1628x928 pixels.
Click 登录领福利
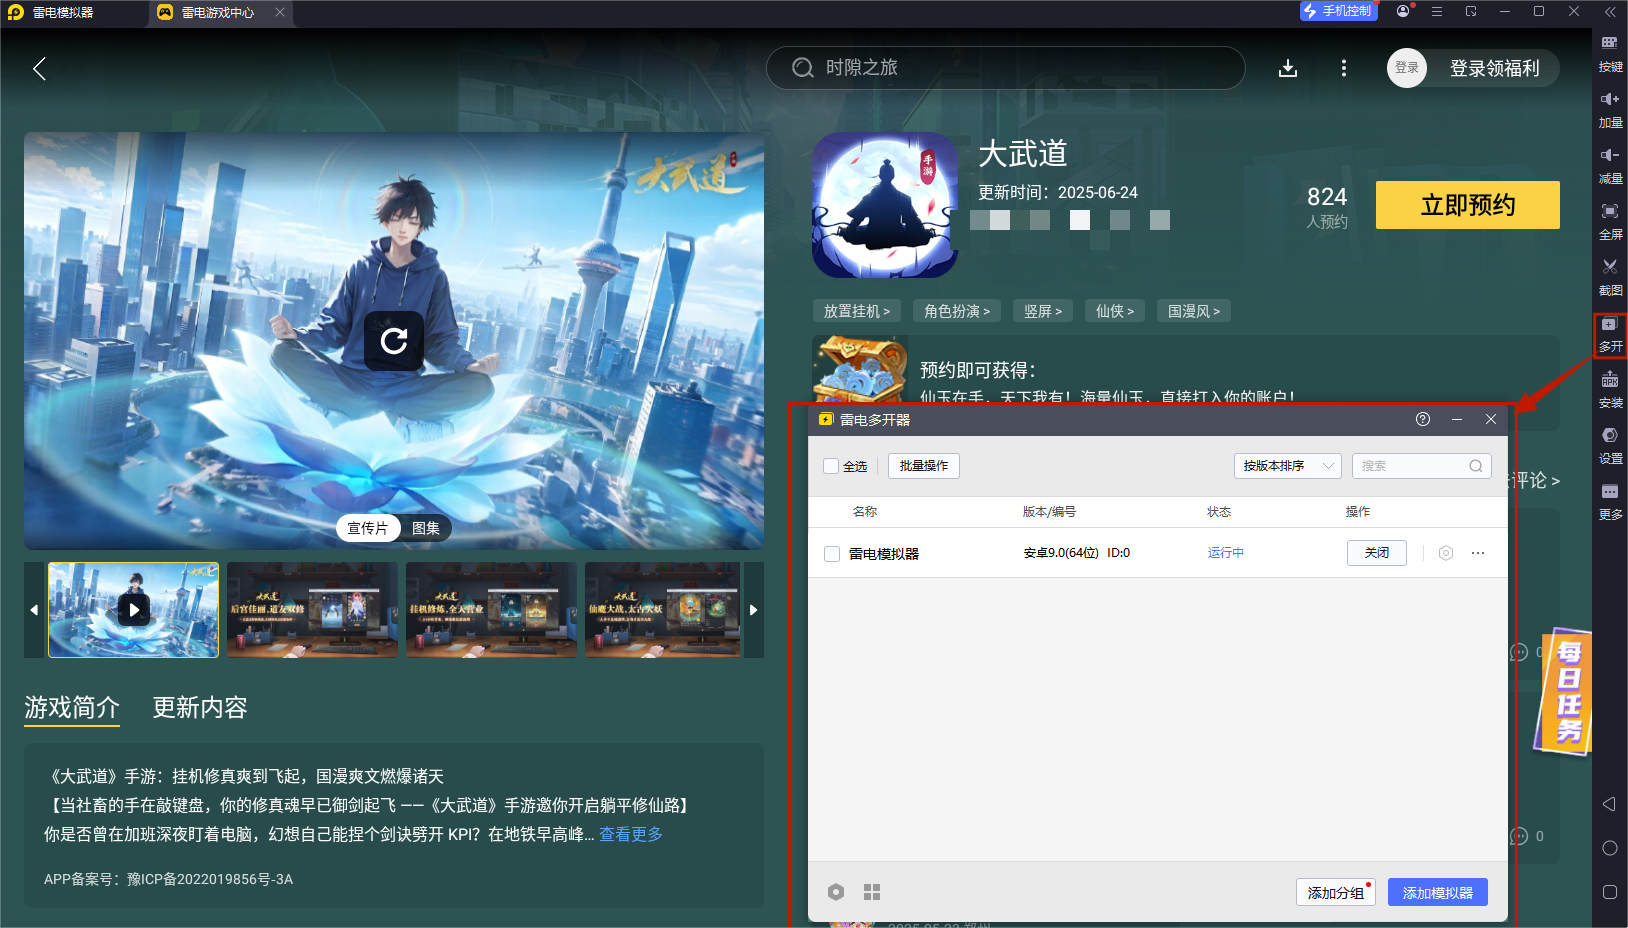click(1494, 68)
